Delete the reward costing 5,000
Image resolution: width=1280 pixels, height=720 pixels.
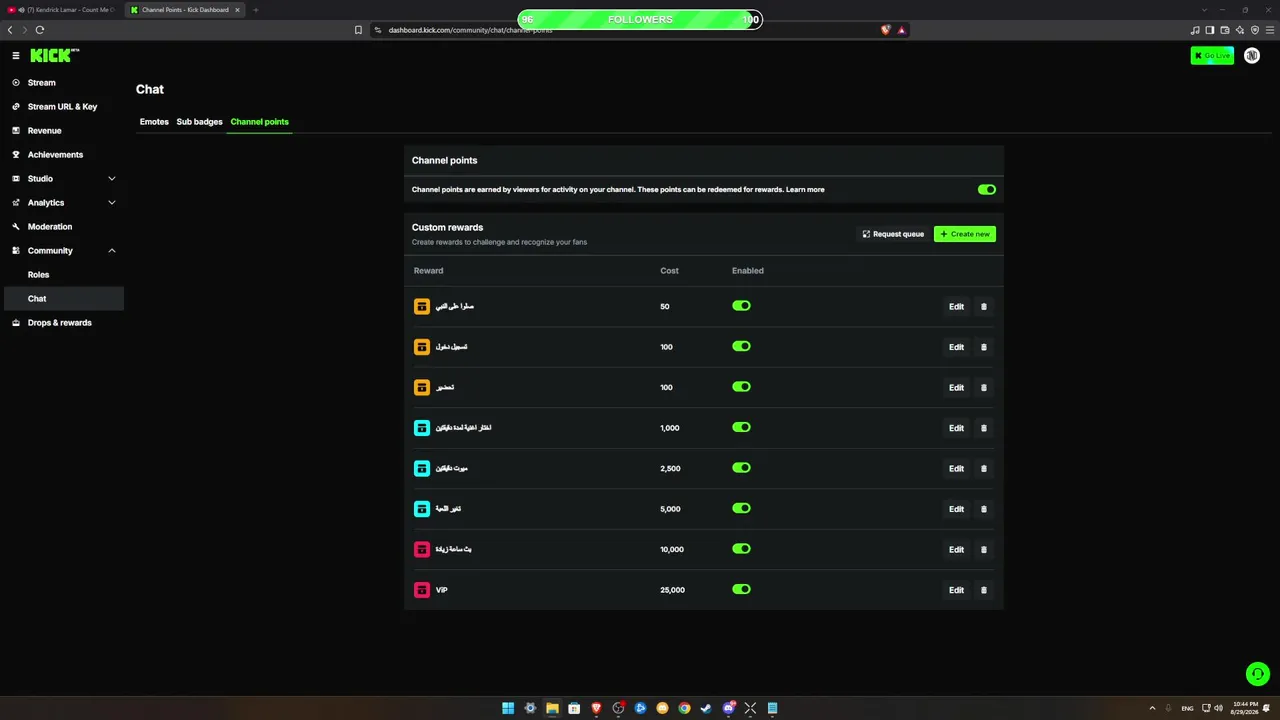[x=983, y=509]
